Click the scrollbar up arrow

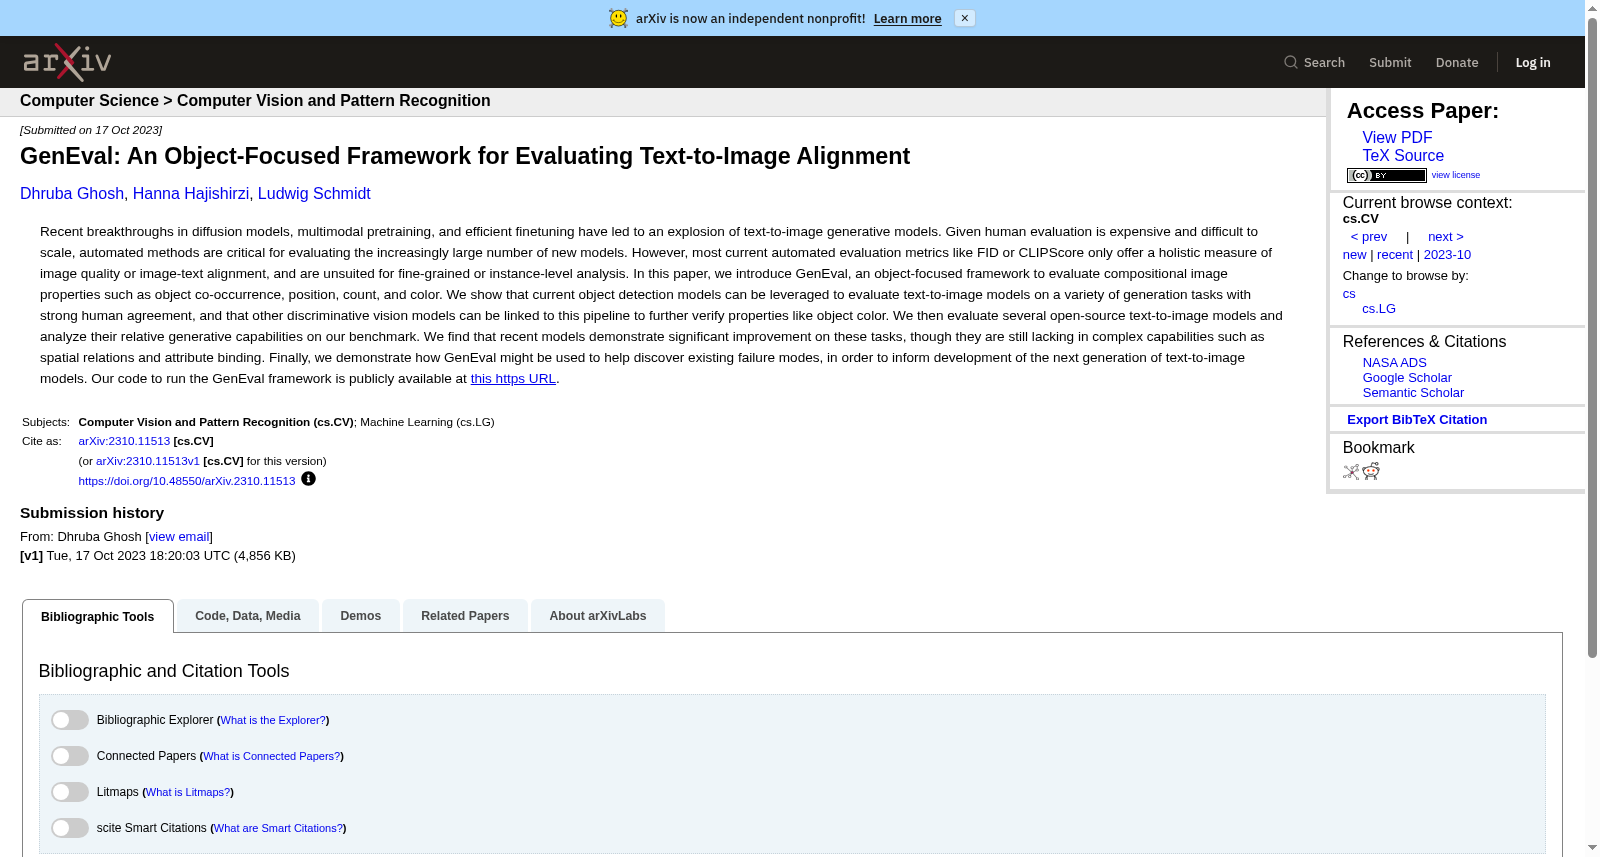point(1592,8)
